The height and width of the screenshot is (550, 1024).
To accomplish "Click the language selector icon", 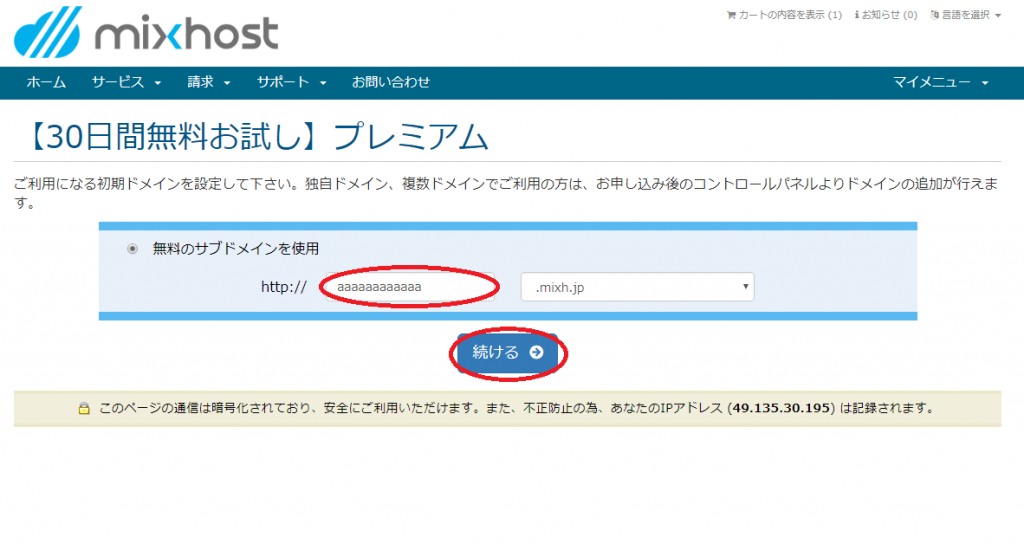I will coord(934,15).
